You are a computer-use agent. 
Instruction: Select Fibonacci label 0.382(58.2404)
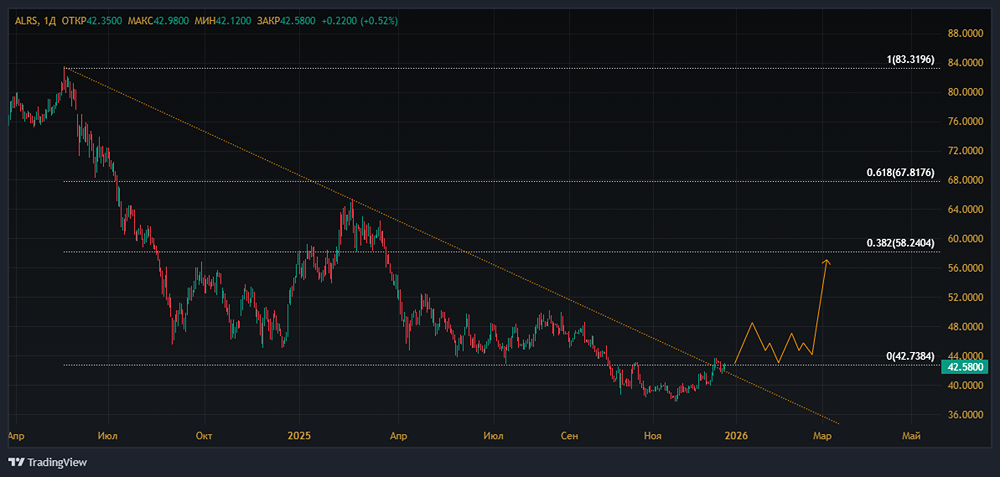coord(901,243)
